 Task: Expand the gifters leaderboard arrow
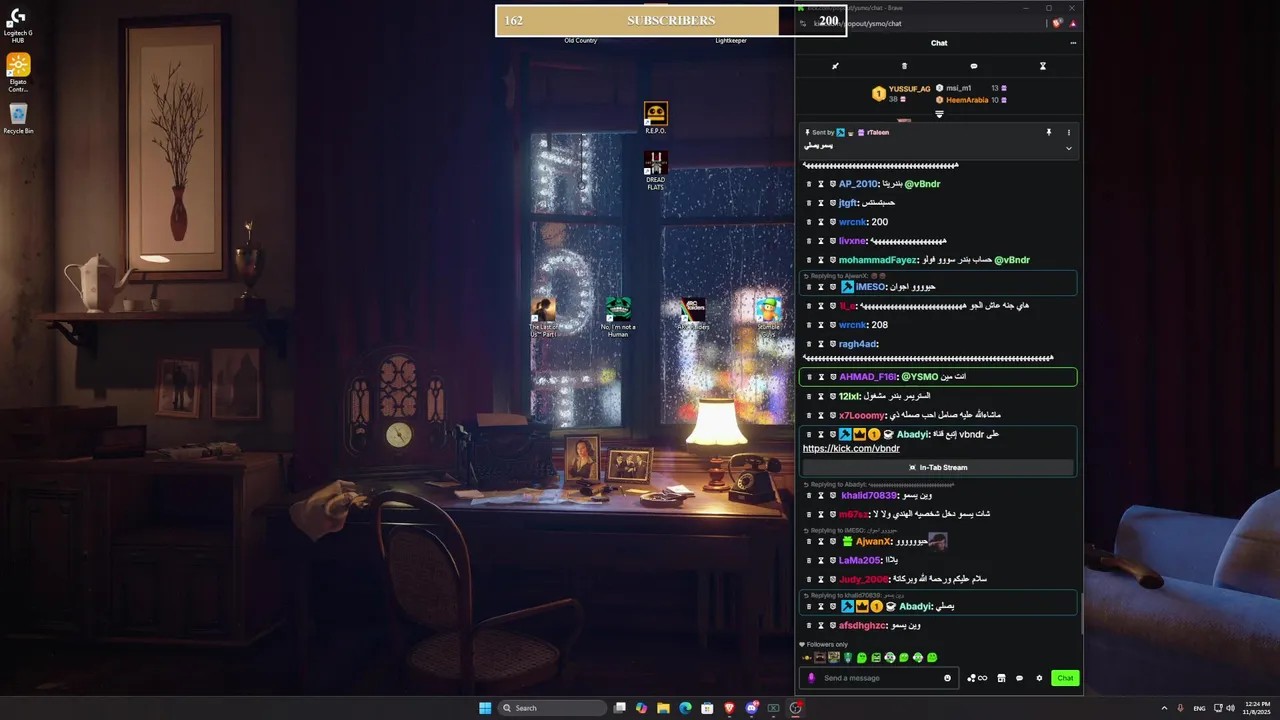click(x=939, y=114)
